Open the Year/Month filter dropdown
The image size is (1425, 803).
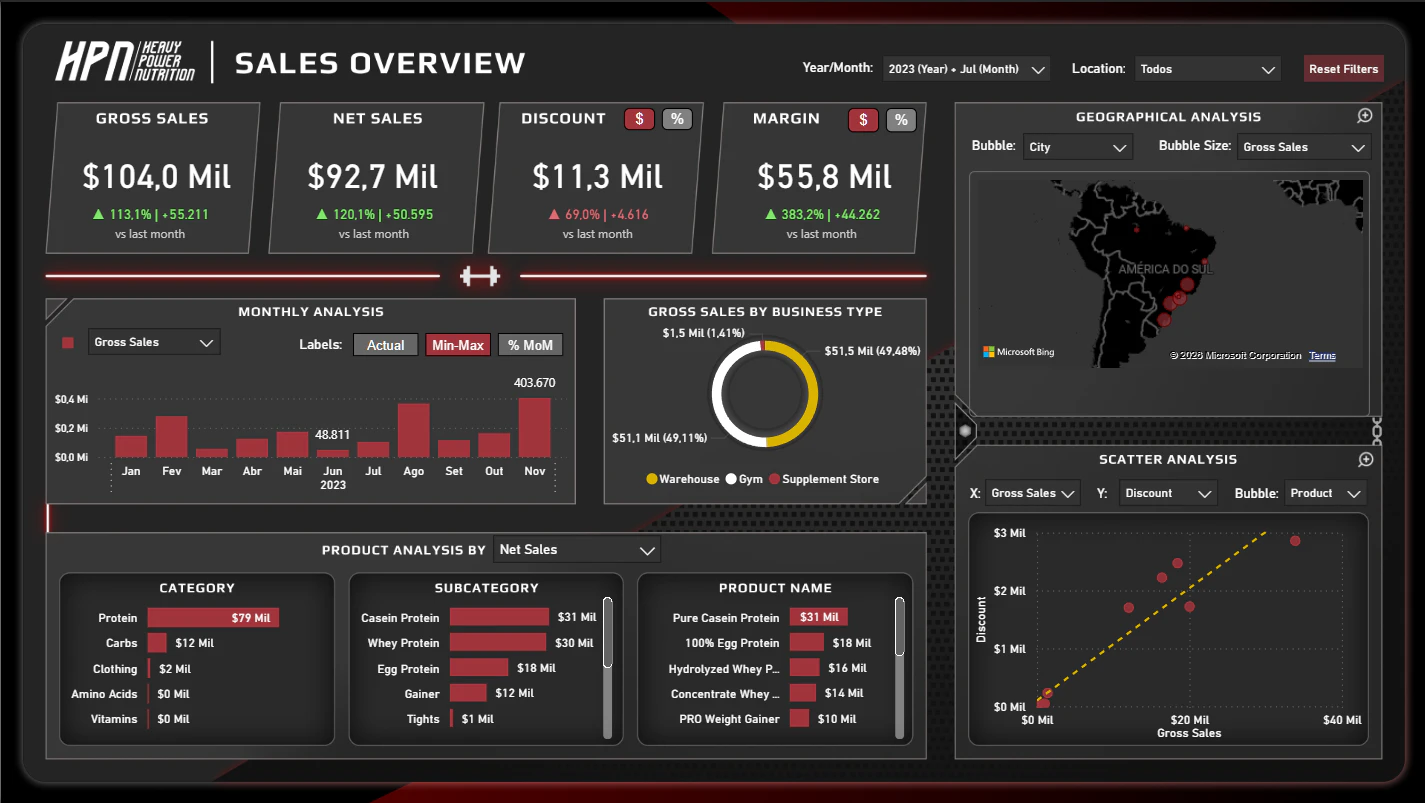(966, 69)
